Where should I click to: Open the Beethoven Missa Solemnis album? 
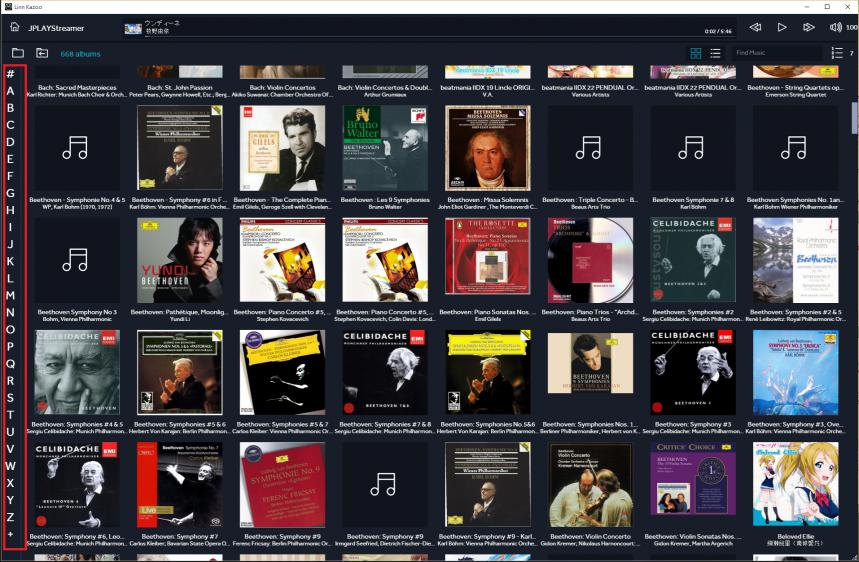click(488, 148)
